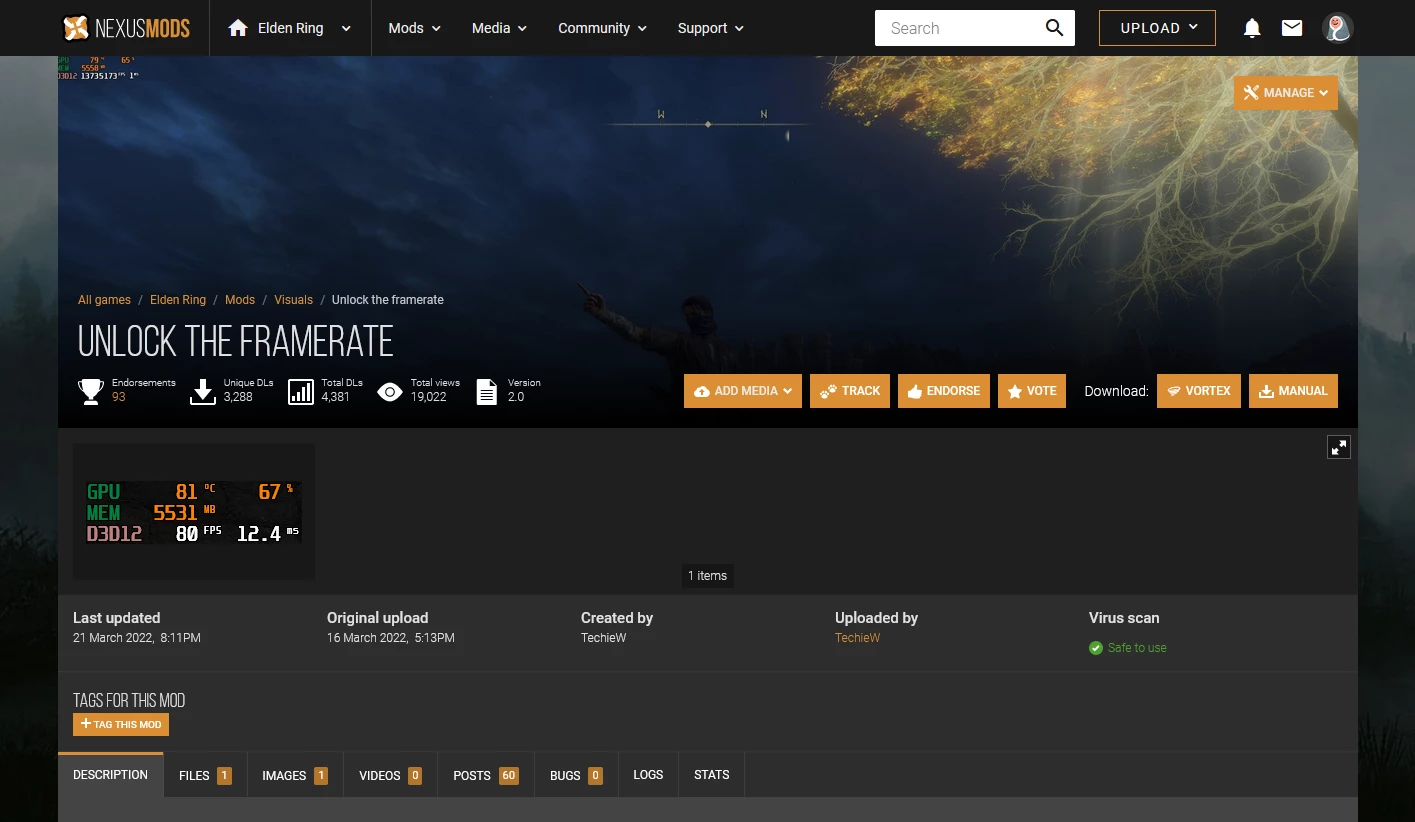Image resolution: width=1415 pixels, height=822 pixels.
Task: Open the Mods menu
Action: [414, 28]
